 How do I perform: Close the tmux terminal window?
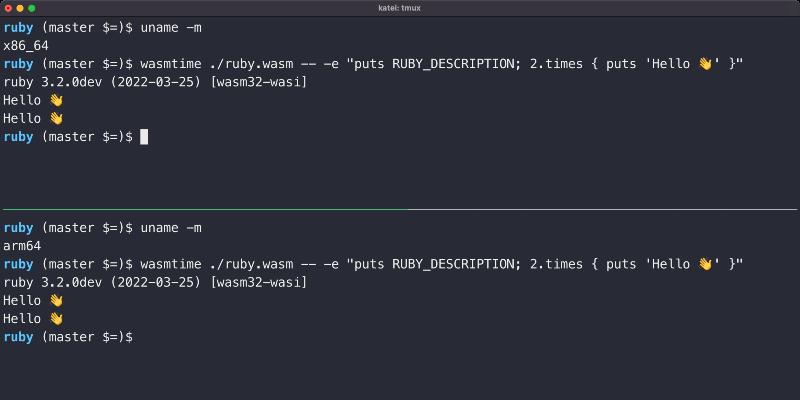point(9,8)
